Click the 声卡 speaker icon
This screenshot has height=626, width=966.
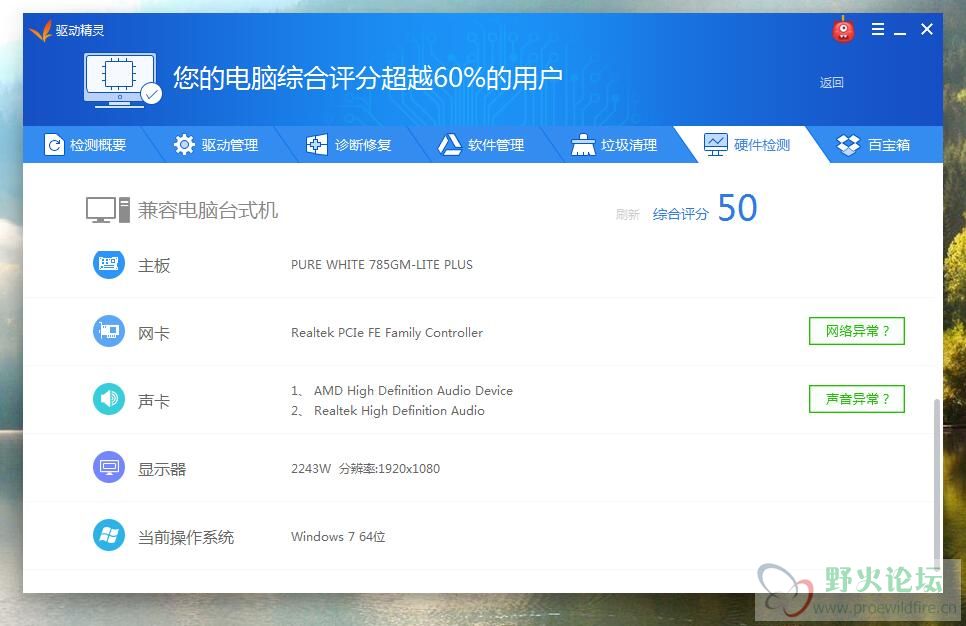109,399
